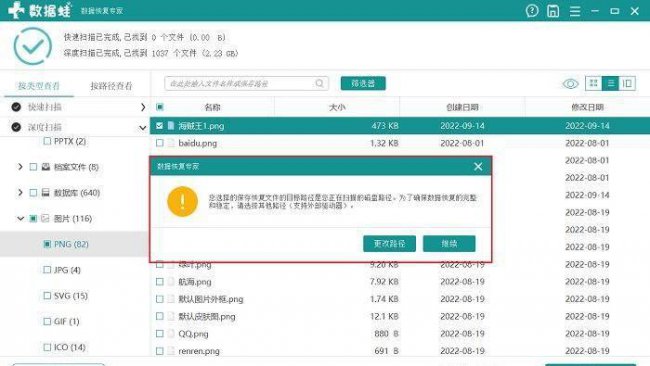Screen dimensions: 650x366
Task: Click the 筛选器 filter button
Action: [363, 83]
